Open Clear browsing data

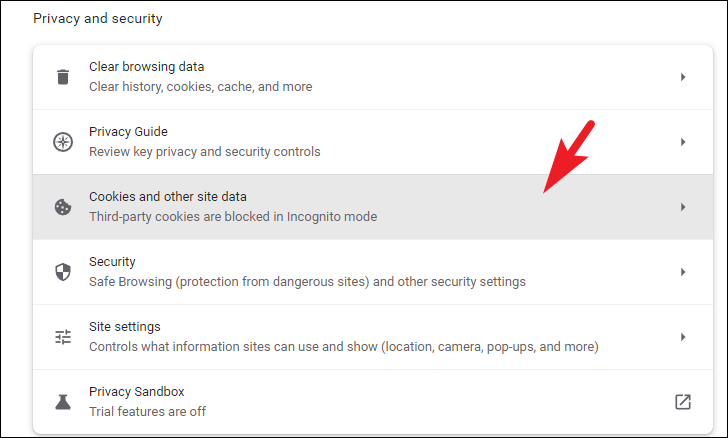(x=373, y=77)
